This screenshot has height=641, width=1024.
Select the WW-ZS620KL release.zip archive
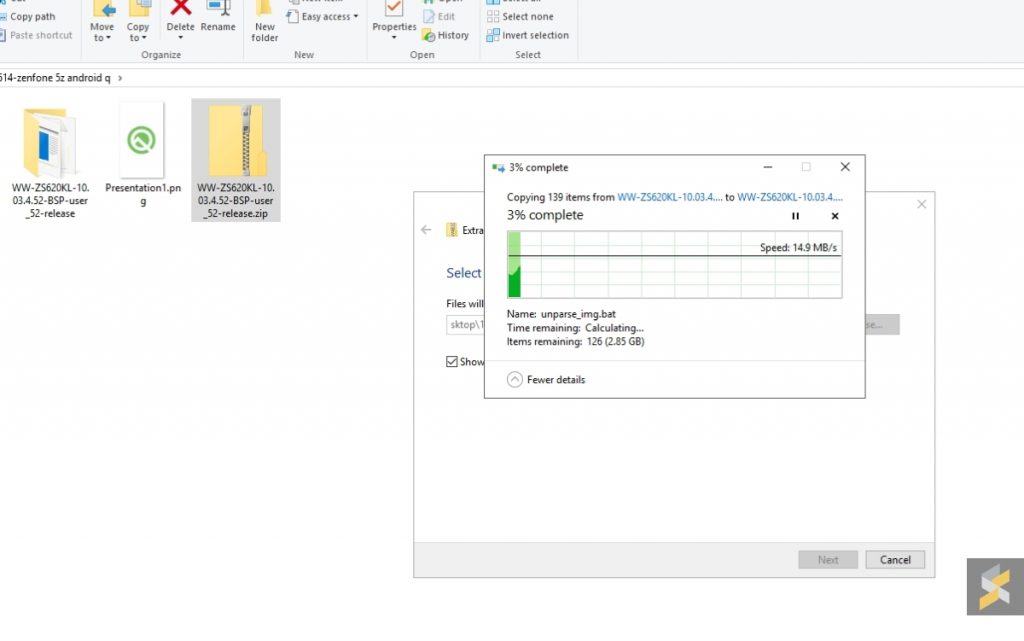click(236, 161)
